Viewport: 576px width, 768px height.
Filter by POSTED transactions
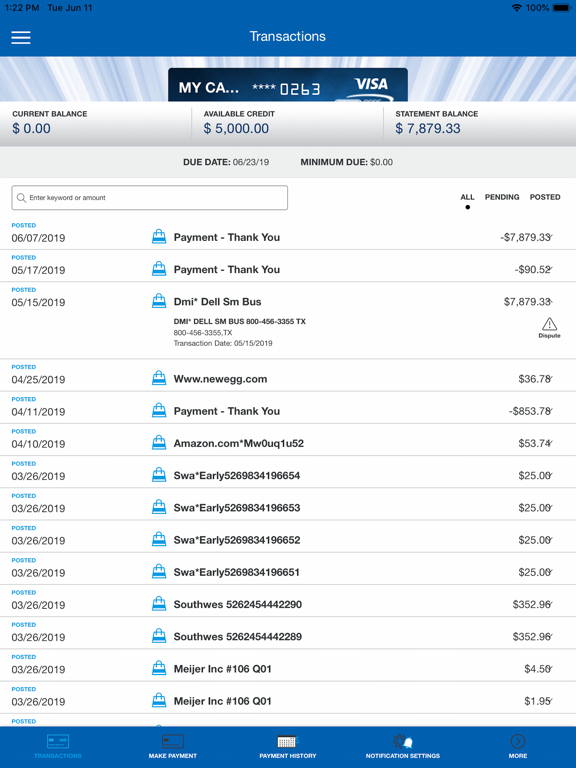[545, 197]
